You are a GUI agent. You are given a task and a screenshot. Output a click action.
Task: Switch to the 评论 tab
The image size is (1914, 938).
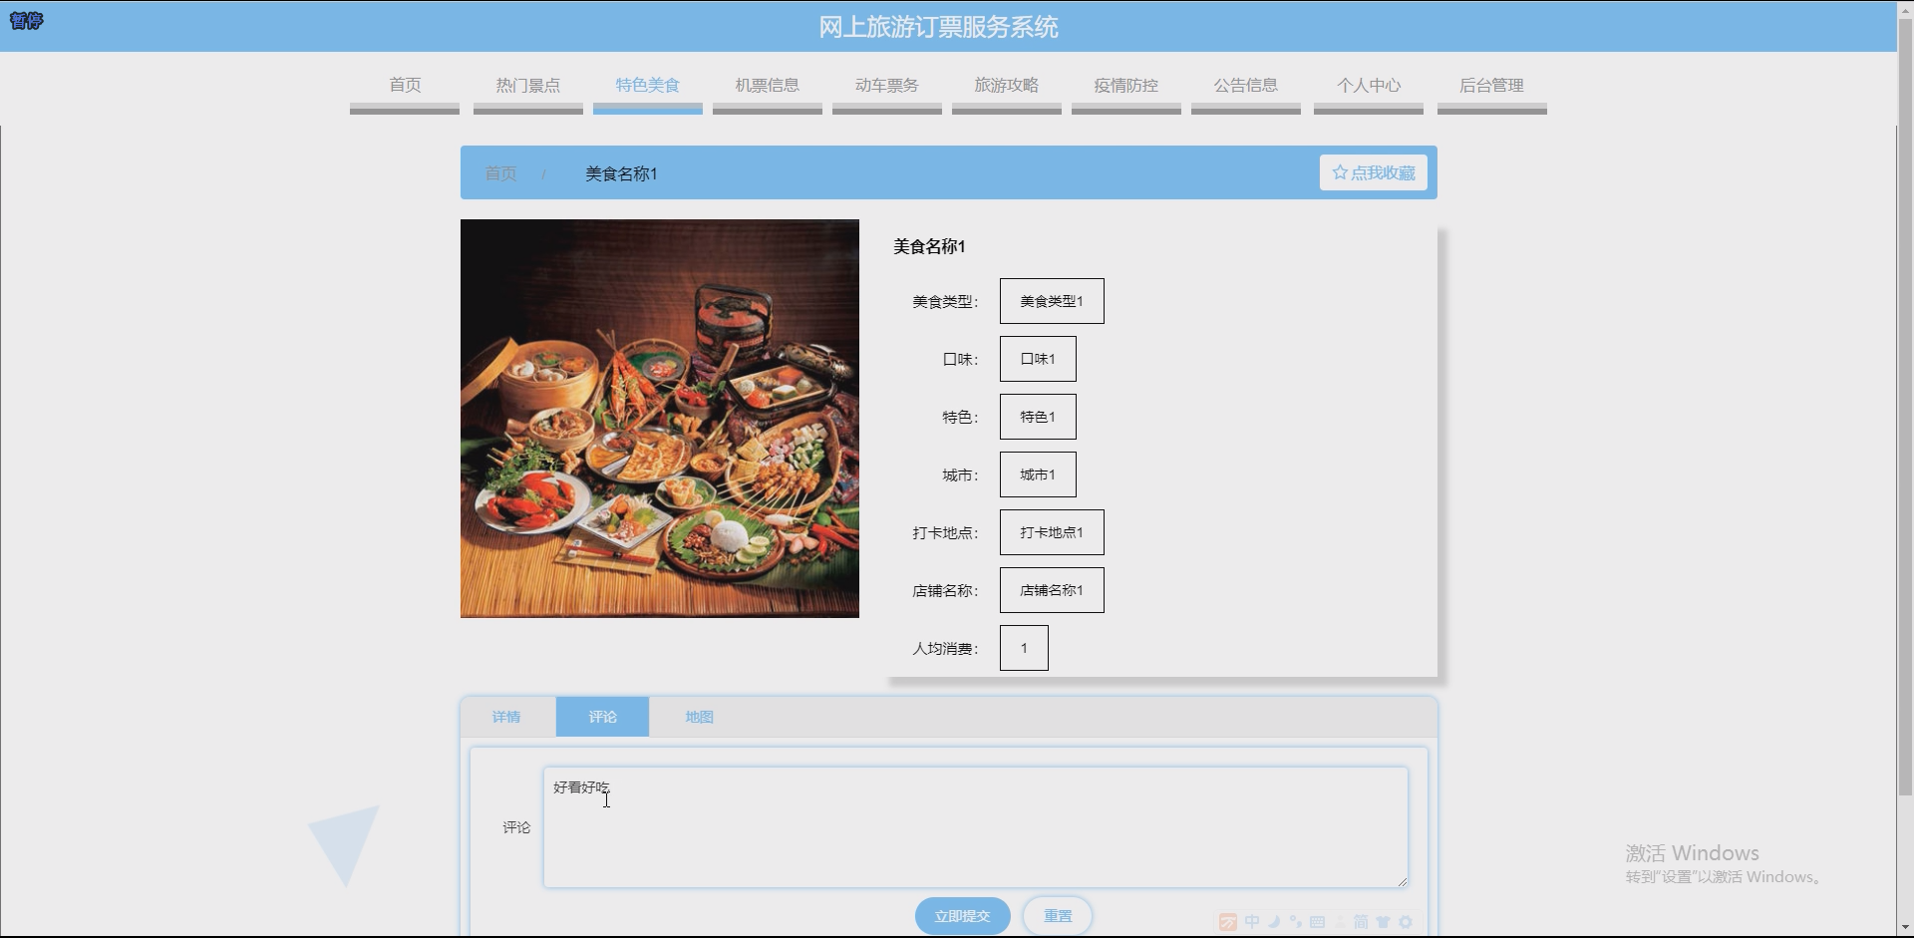pyautogui.click(x=603, y=717)
